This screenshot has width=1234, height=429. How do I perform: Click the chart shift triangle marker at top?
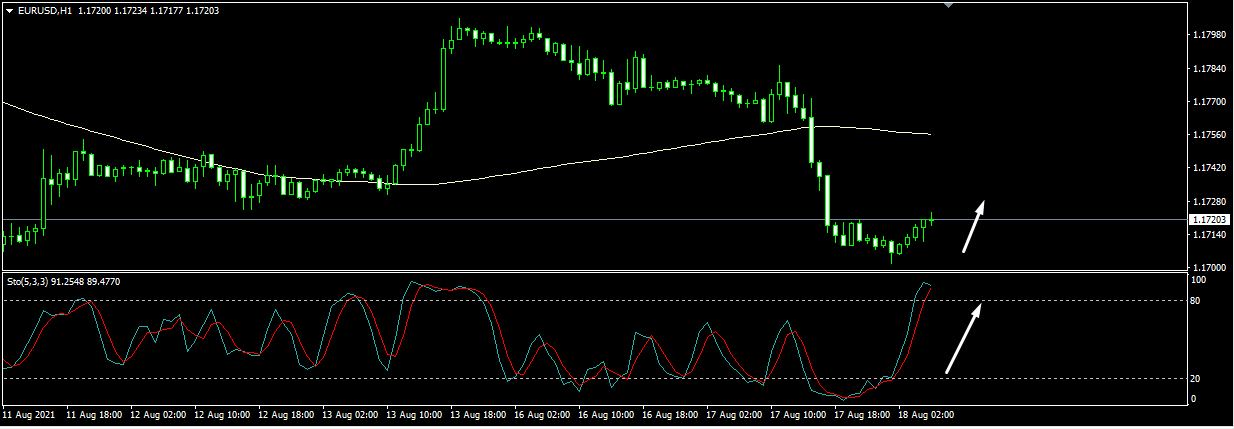pos(949,5)
